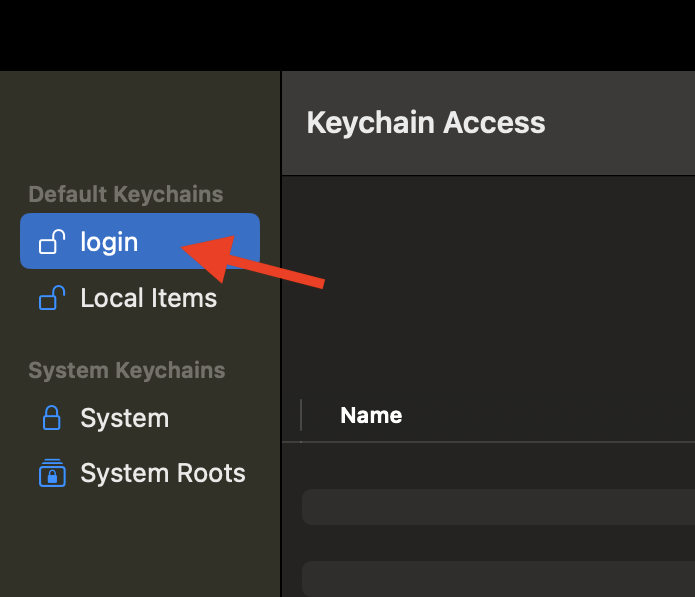Screen dimensions: 695x597
Task: Select the login keychain label
Action: click(x=109, y=242)
